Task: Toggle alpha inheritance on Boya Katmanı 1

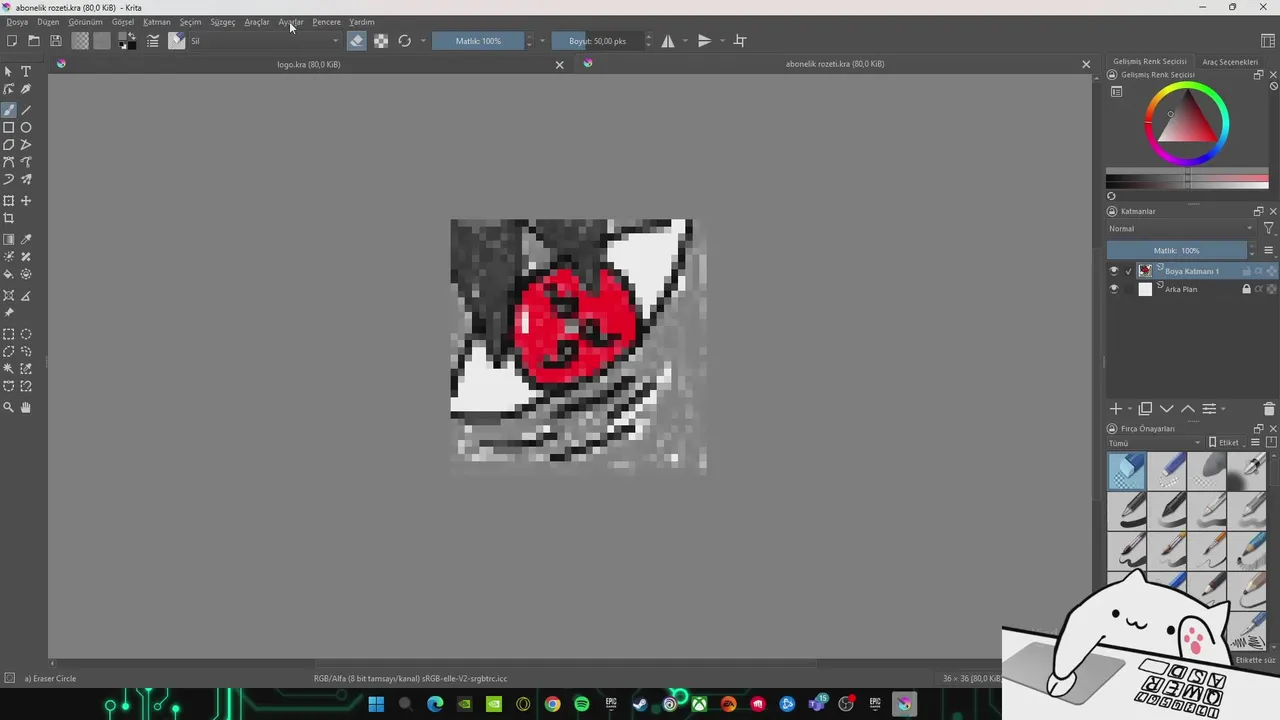Action: point(1258,271)
